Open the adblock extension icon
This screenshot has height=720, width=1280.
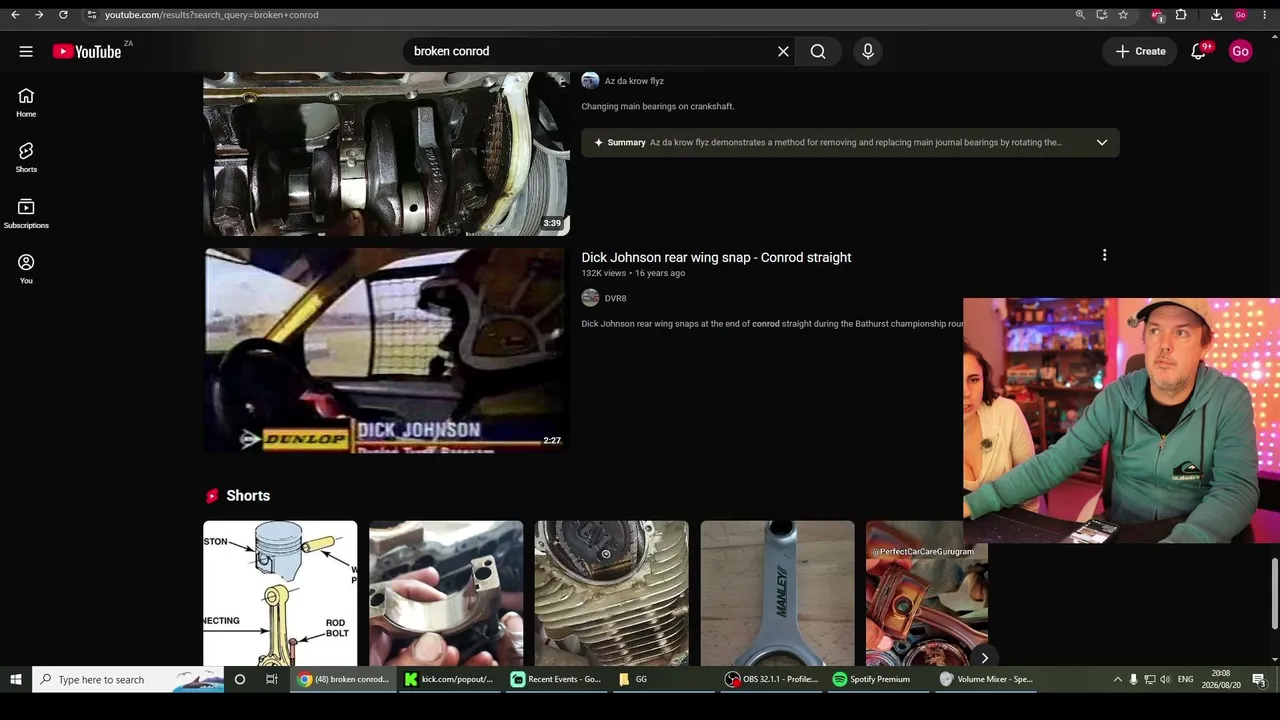1157,15
